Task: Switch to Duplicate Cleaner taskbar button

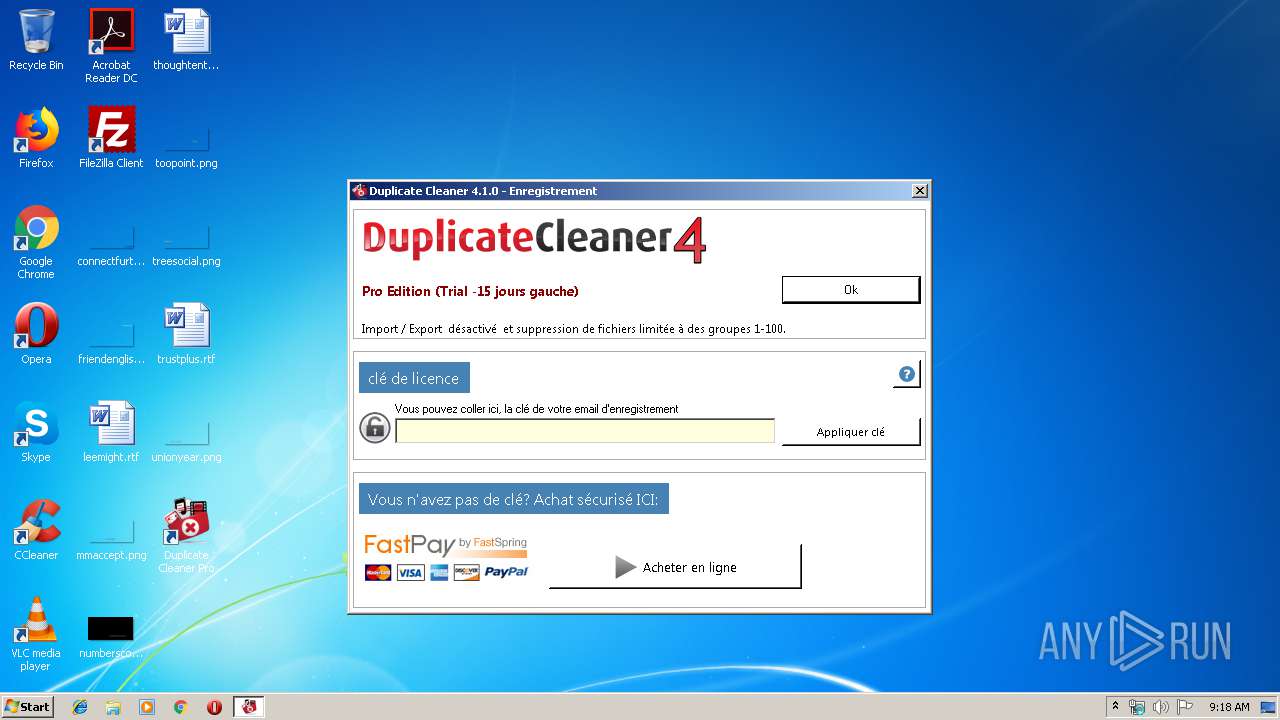Action: pyautogui.click(x=249, y=707)
